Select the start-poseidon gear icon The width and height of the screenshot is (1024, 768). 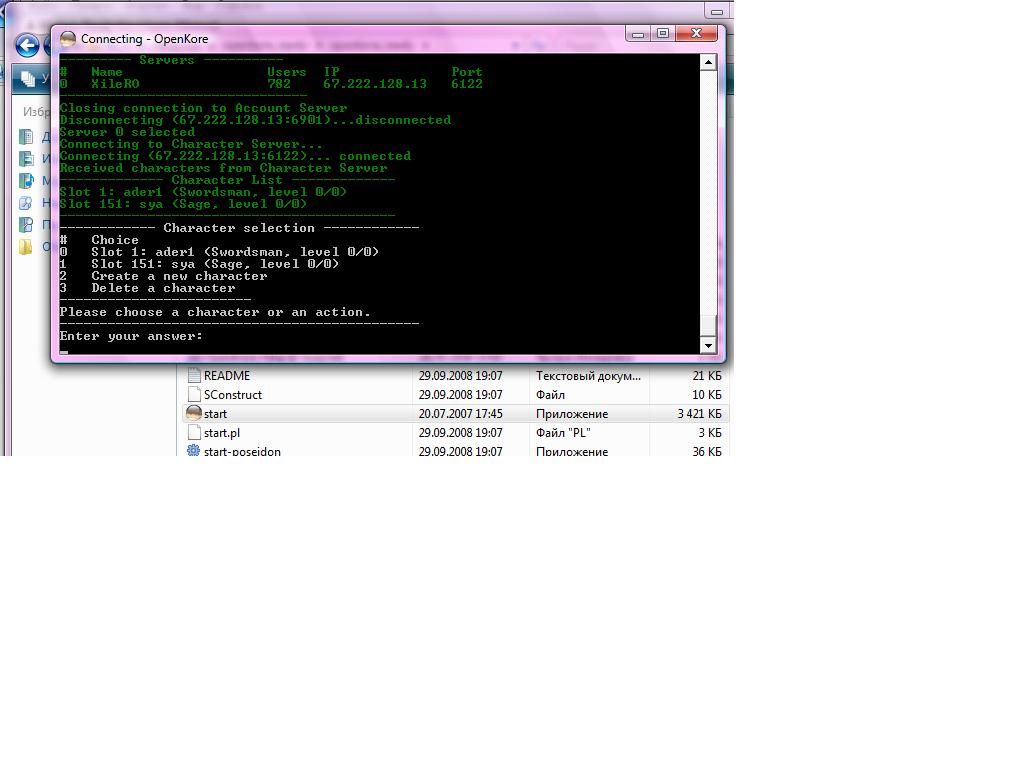coord(194,450)
